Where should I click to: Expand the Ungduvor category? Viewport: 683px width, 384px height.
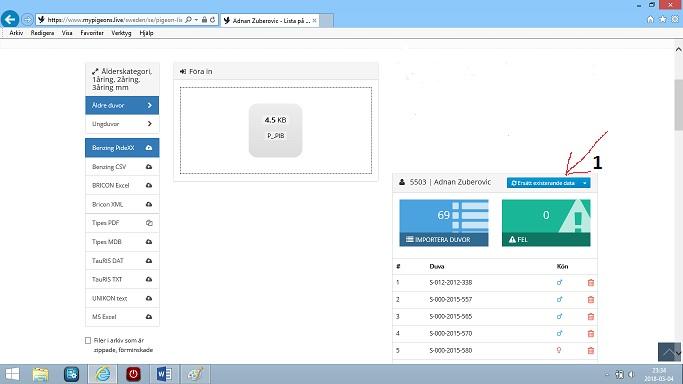click(x=122, y=124)
